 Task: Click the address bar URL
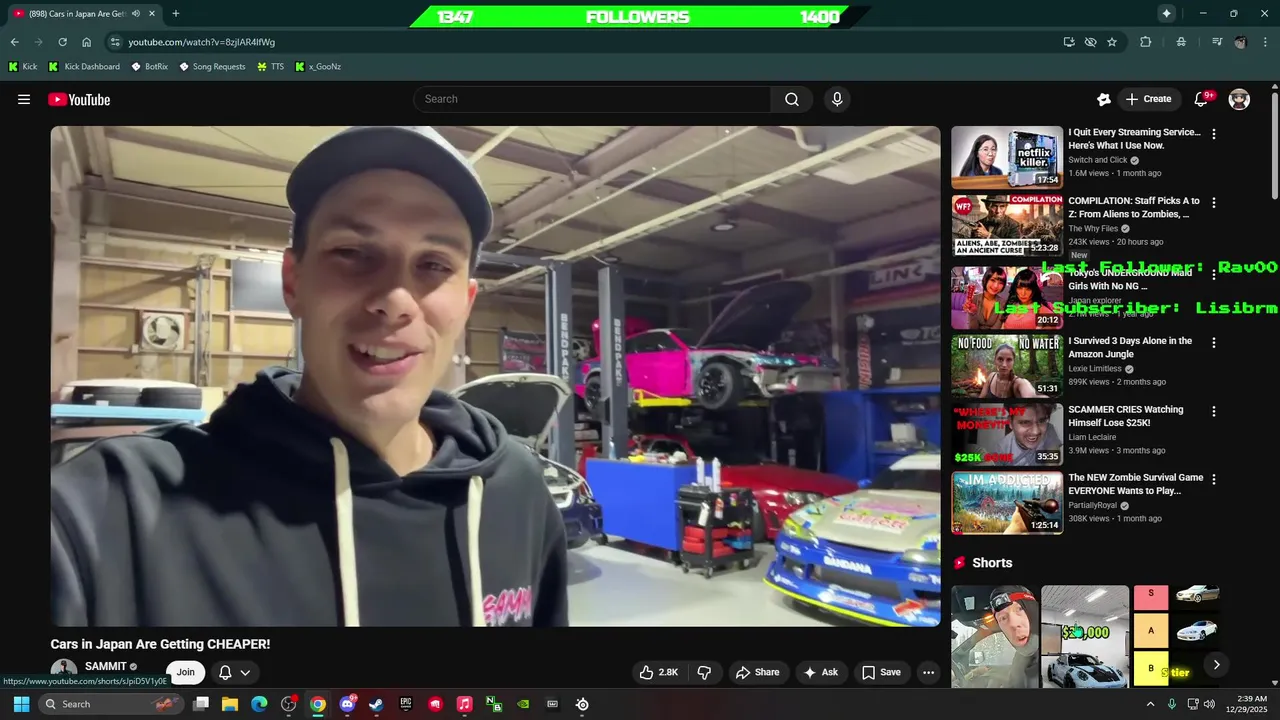point(201,42)
